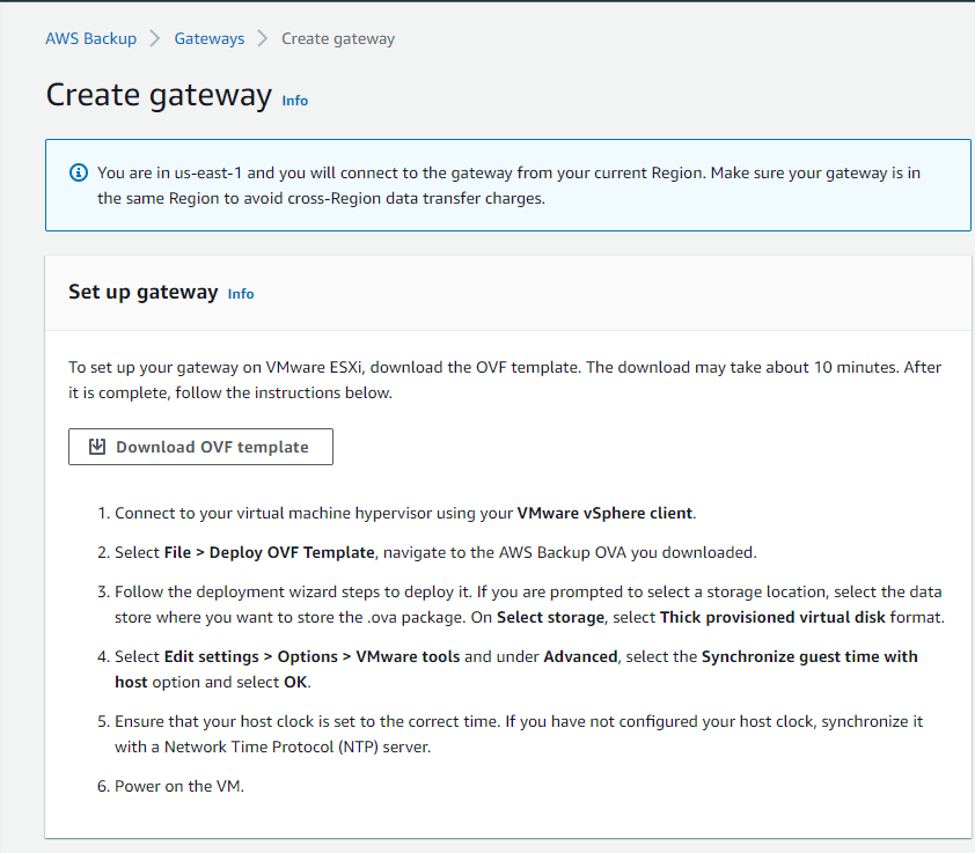Open Info help beside the Set up gateway heading
This screenshot has height=854, width=977.
coord(240,293)
